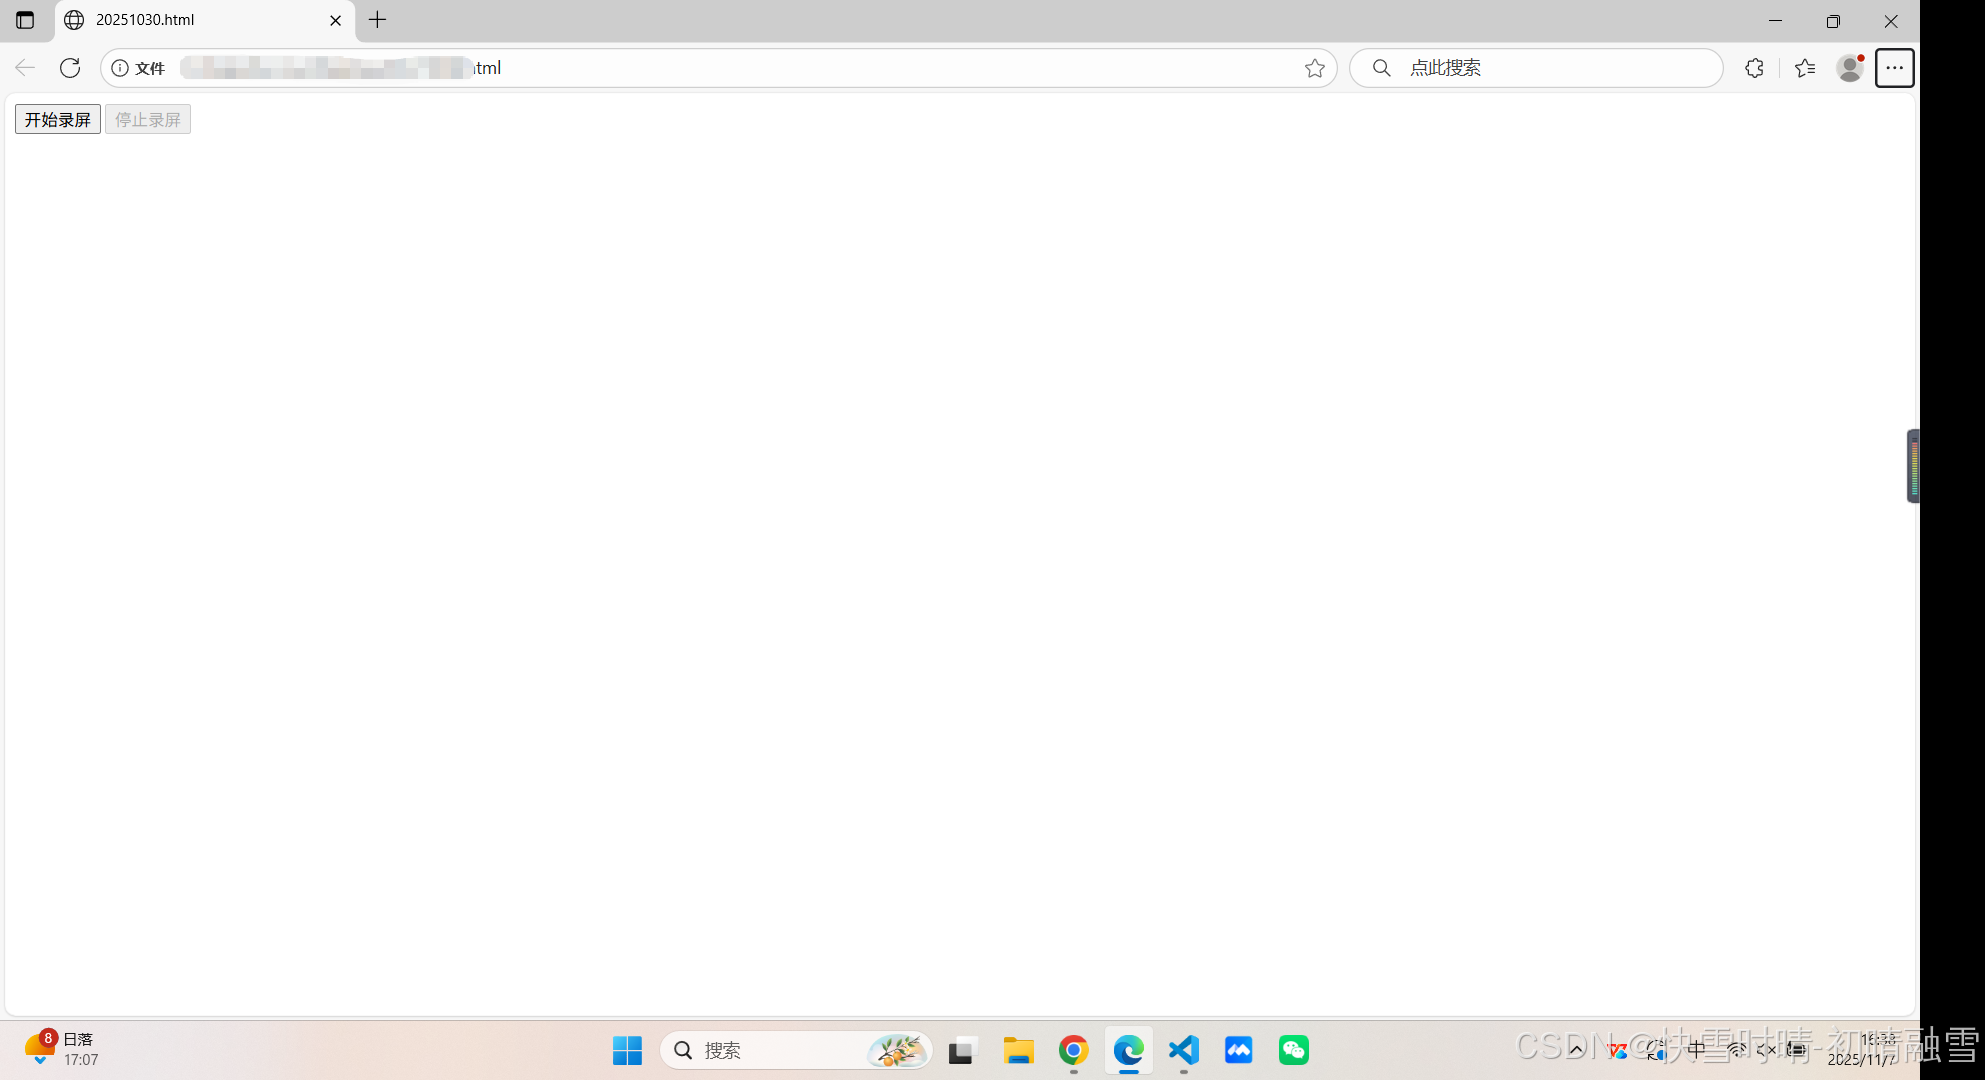Open the tab actions menu icon
The image size is (1985, 1080).
click(25, 20)
